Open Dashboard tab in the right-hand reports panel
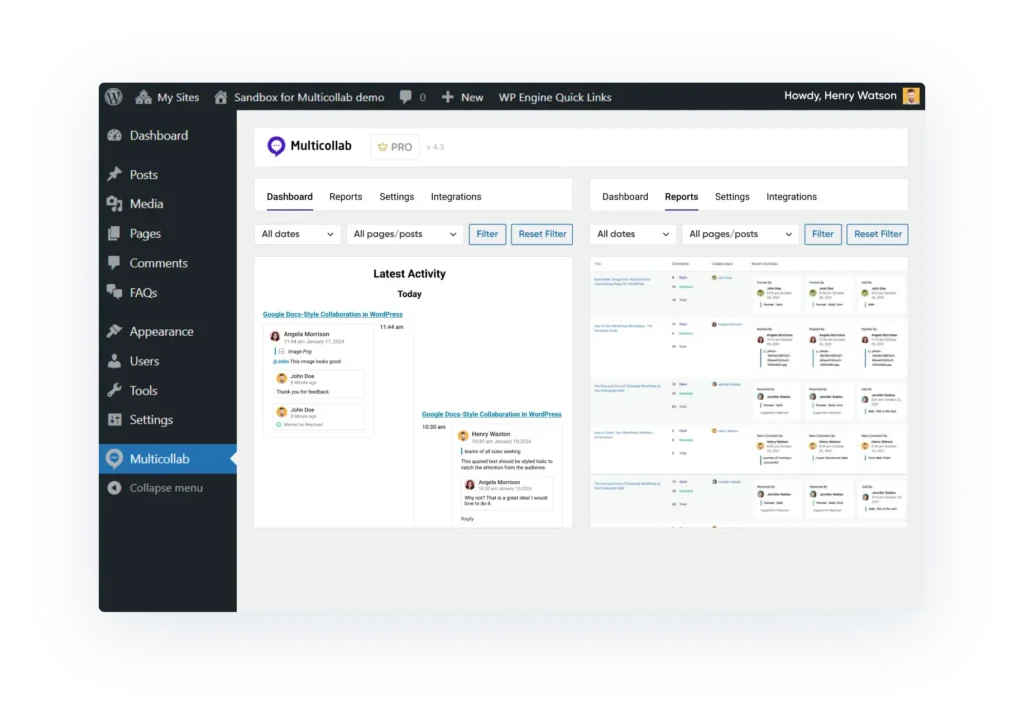Viewport: 1024px width, 727px height. point(625,197)
